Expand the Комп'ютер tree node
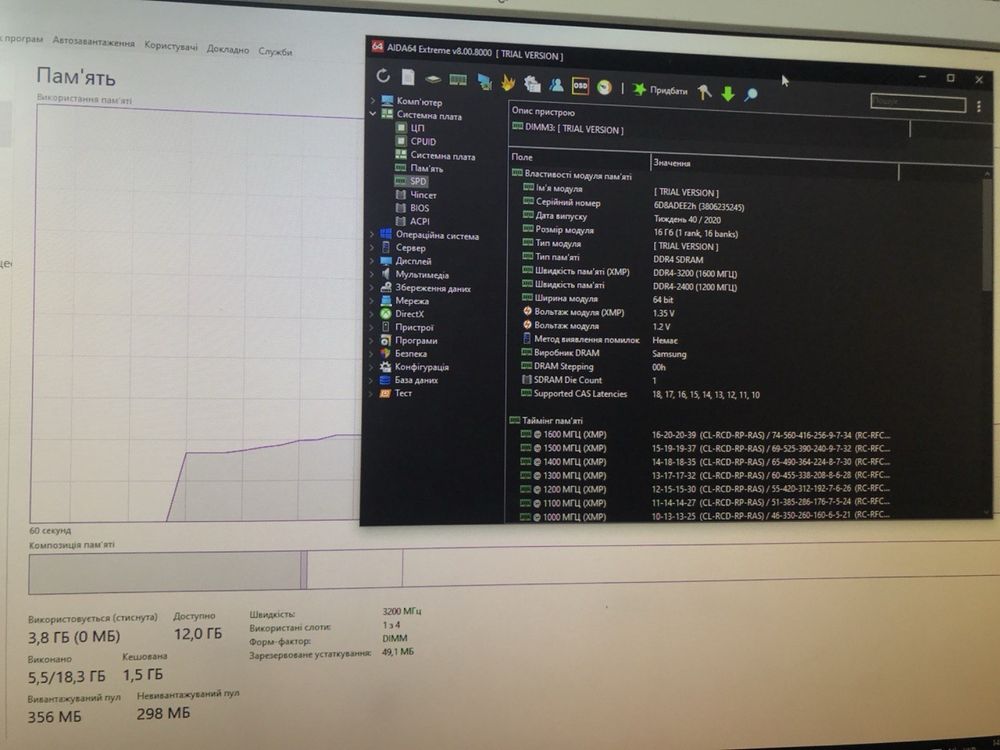 (373, 100)
